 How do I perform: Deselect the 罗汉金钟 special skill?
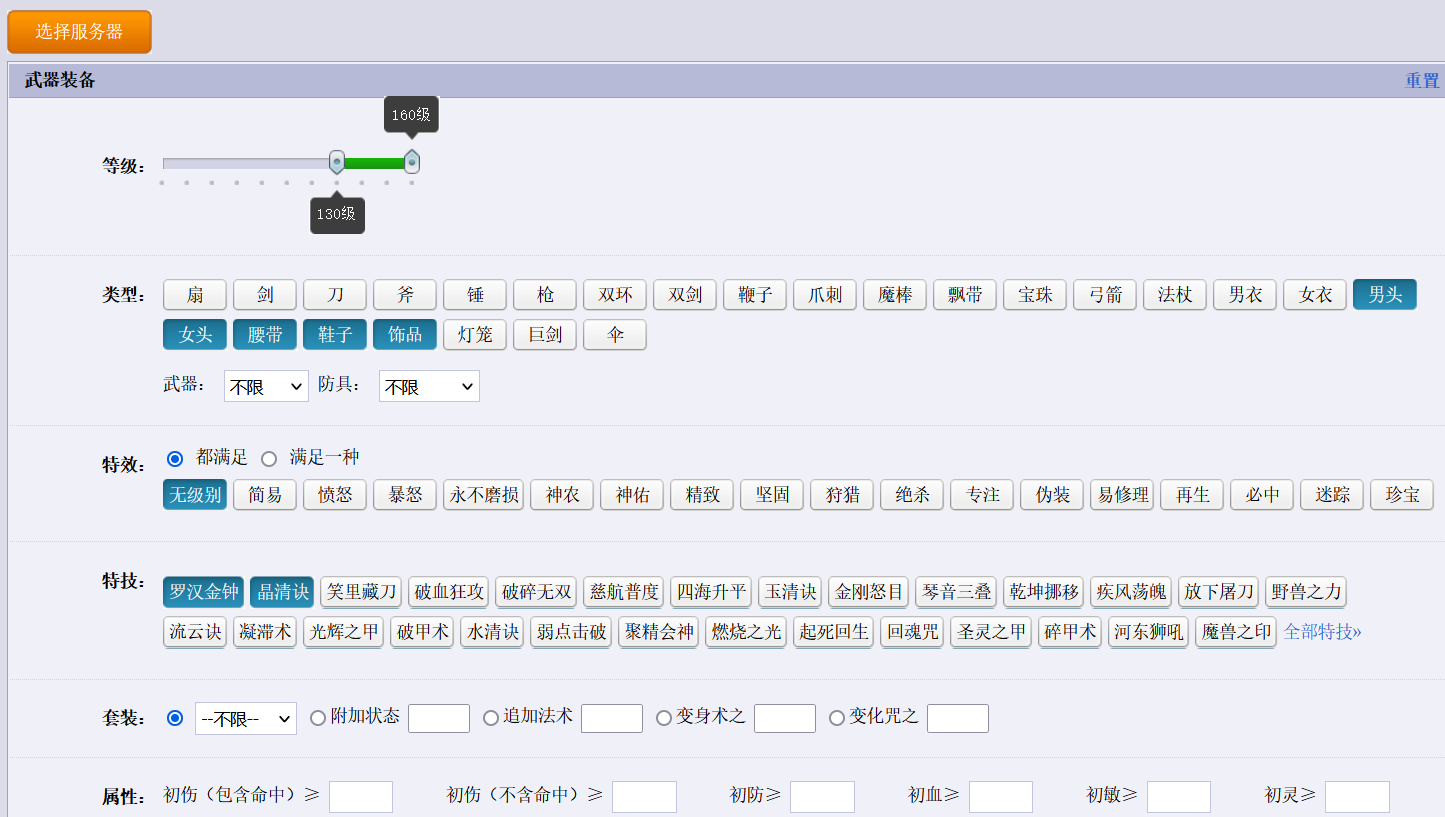pos(203,591)
